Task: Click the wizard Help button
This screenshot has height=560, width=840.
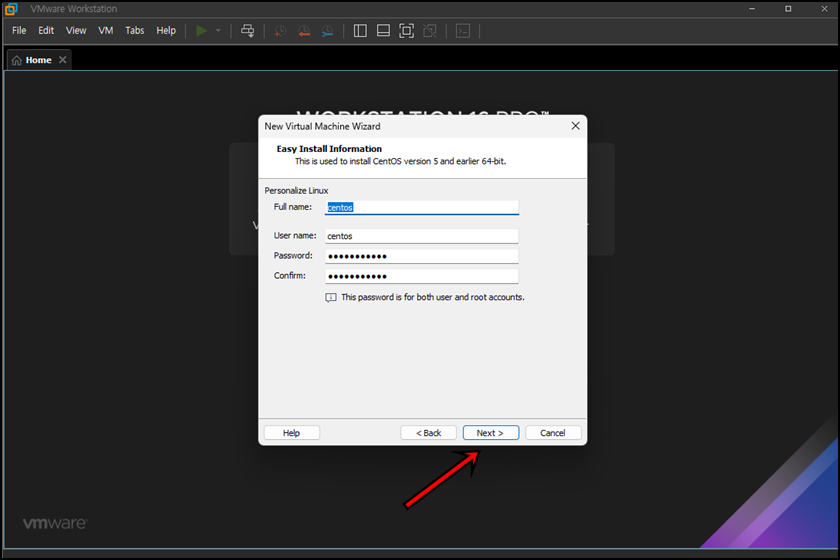Action: (291, 433)
